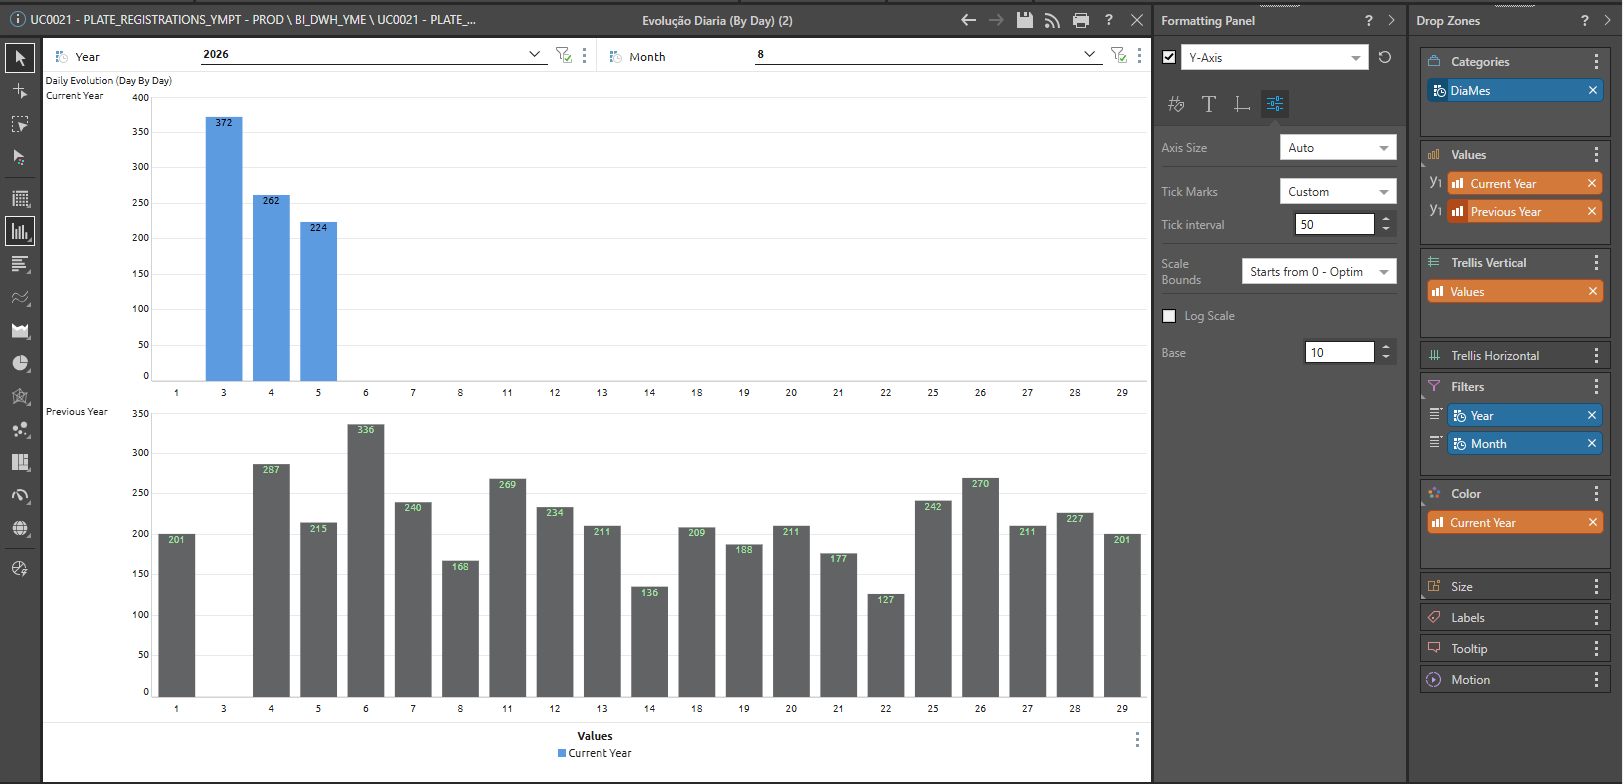1623x784 pixels.
Task: Remove Previous Year chip from Values
Action: tap(1592, 212)
